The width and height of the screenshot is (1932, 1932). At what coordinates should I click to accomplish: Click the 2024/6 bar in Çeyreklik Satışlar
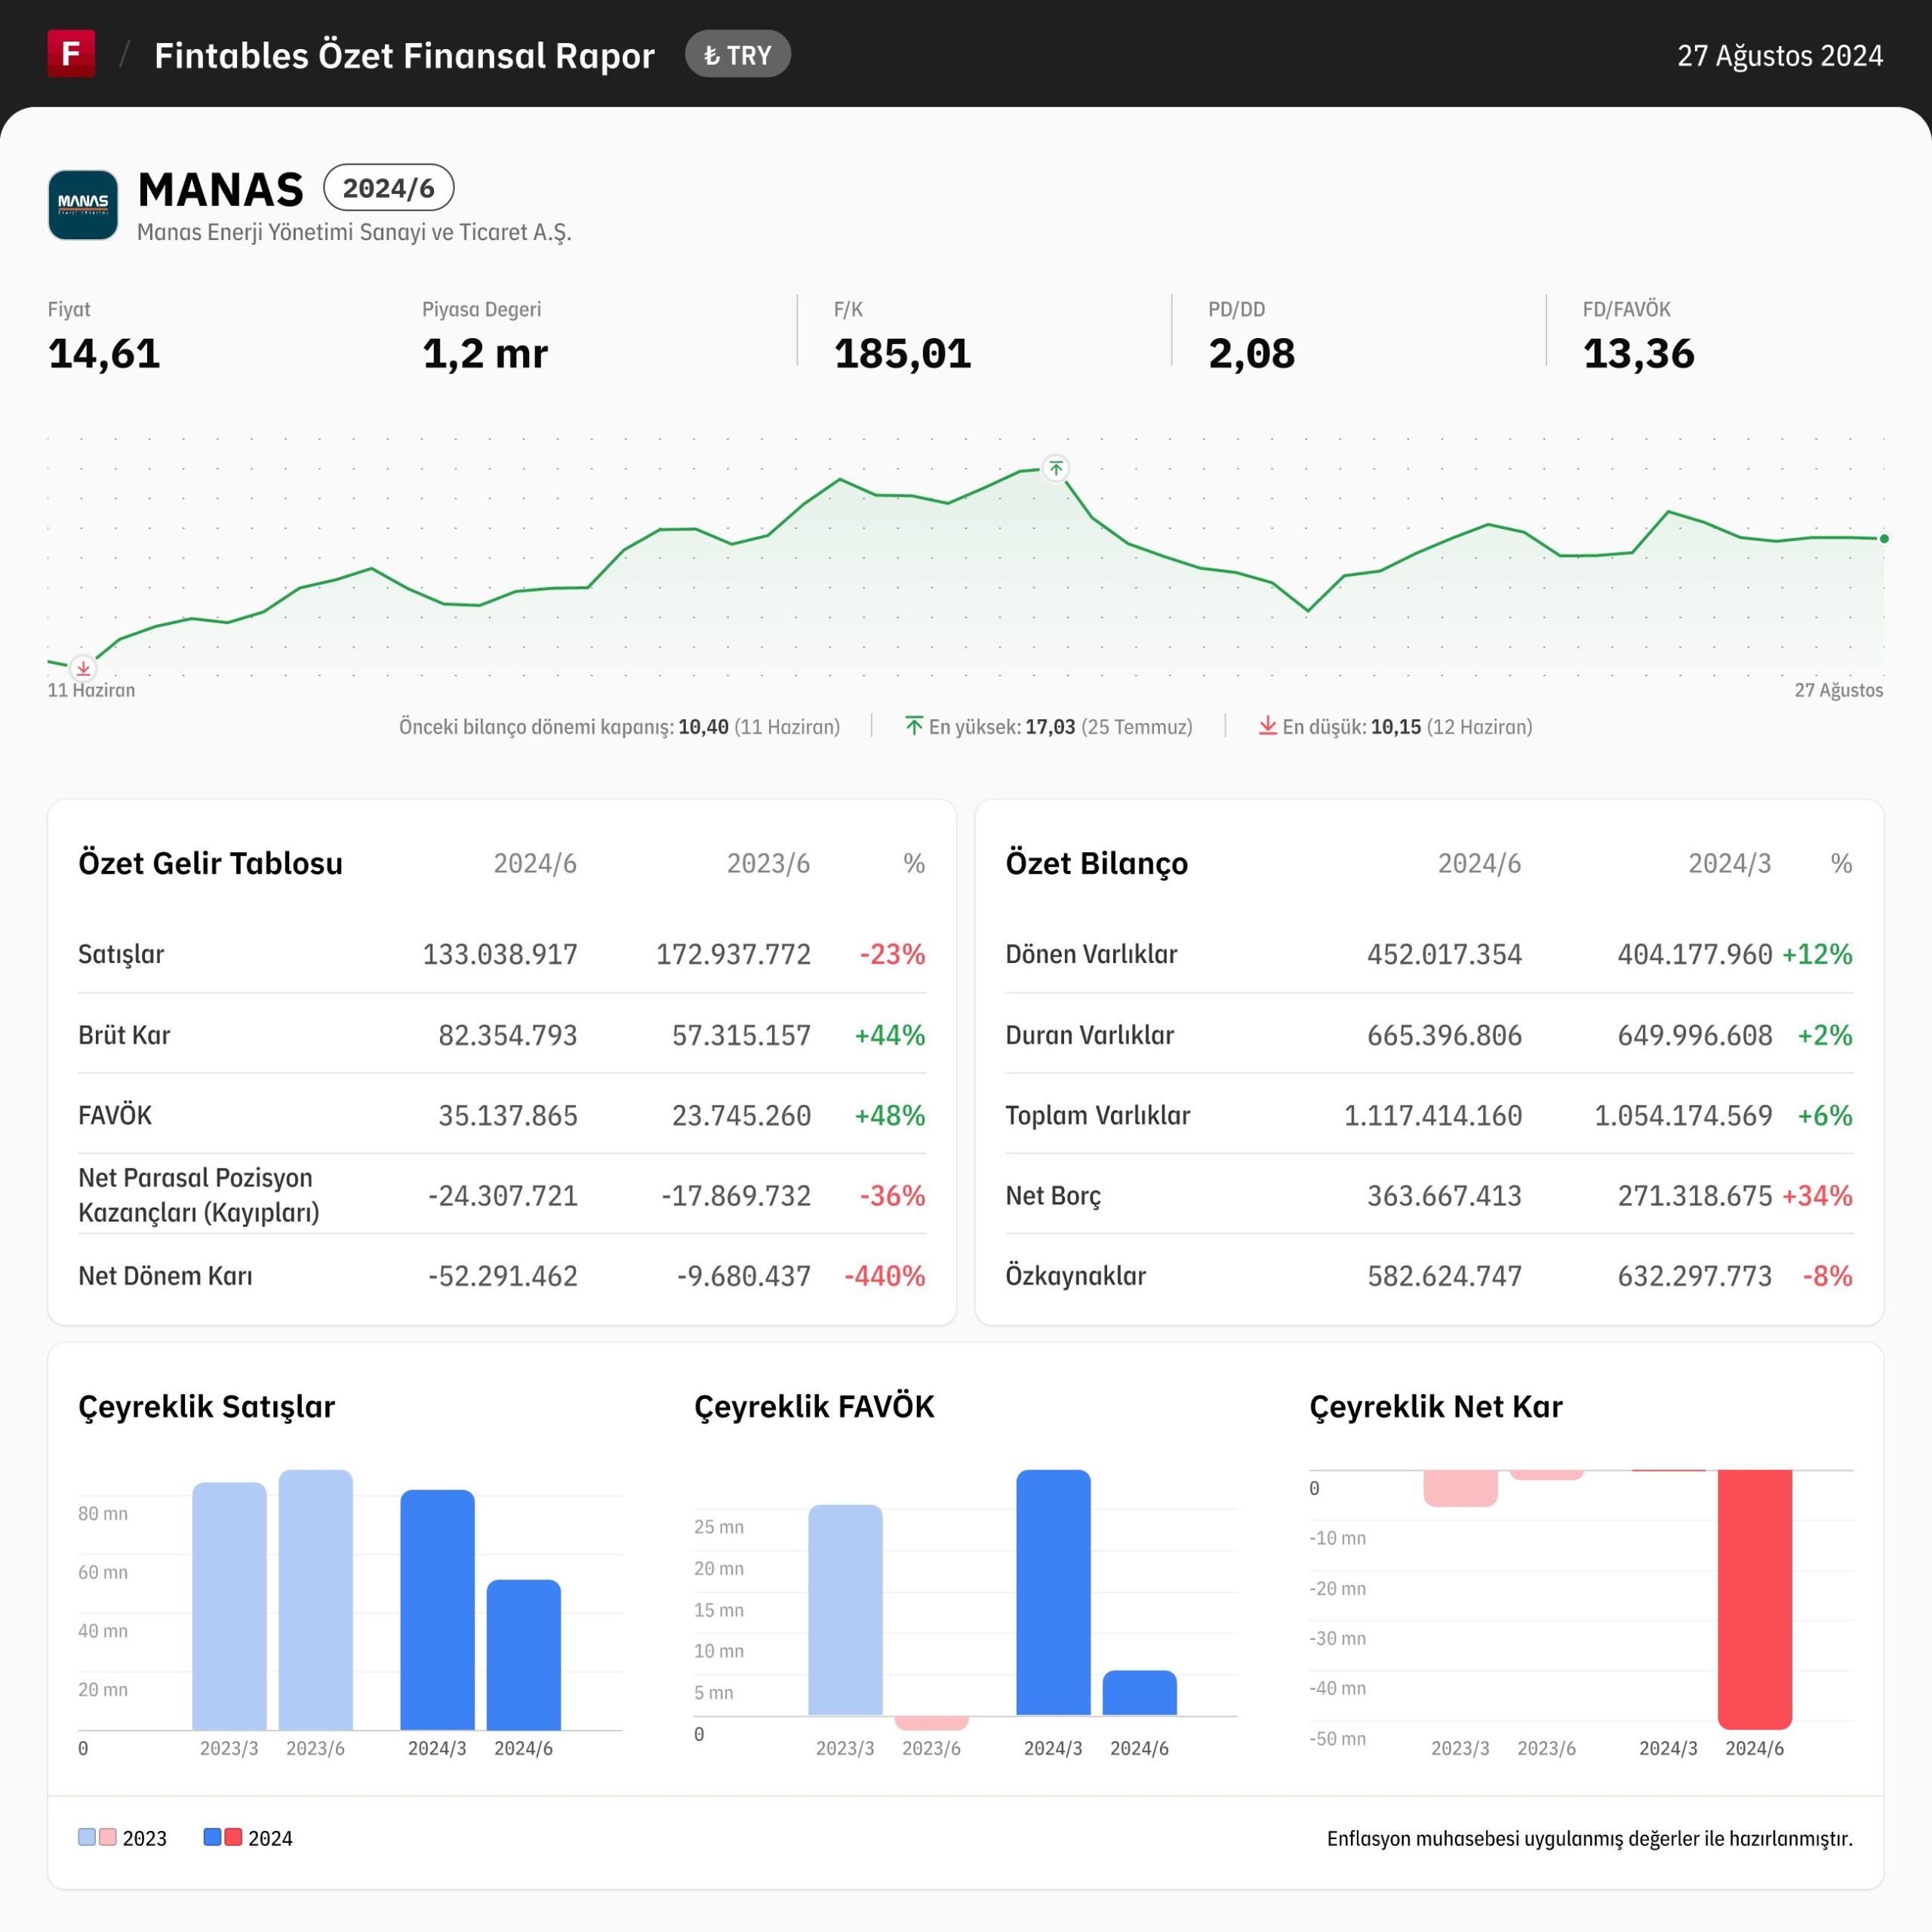[524, 1655]
